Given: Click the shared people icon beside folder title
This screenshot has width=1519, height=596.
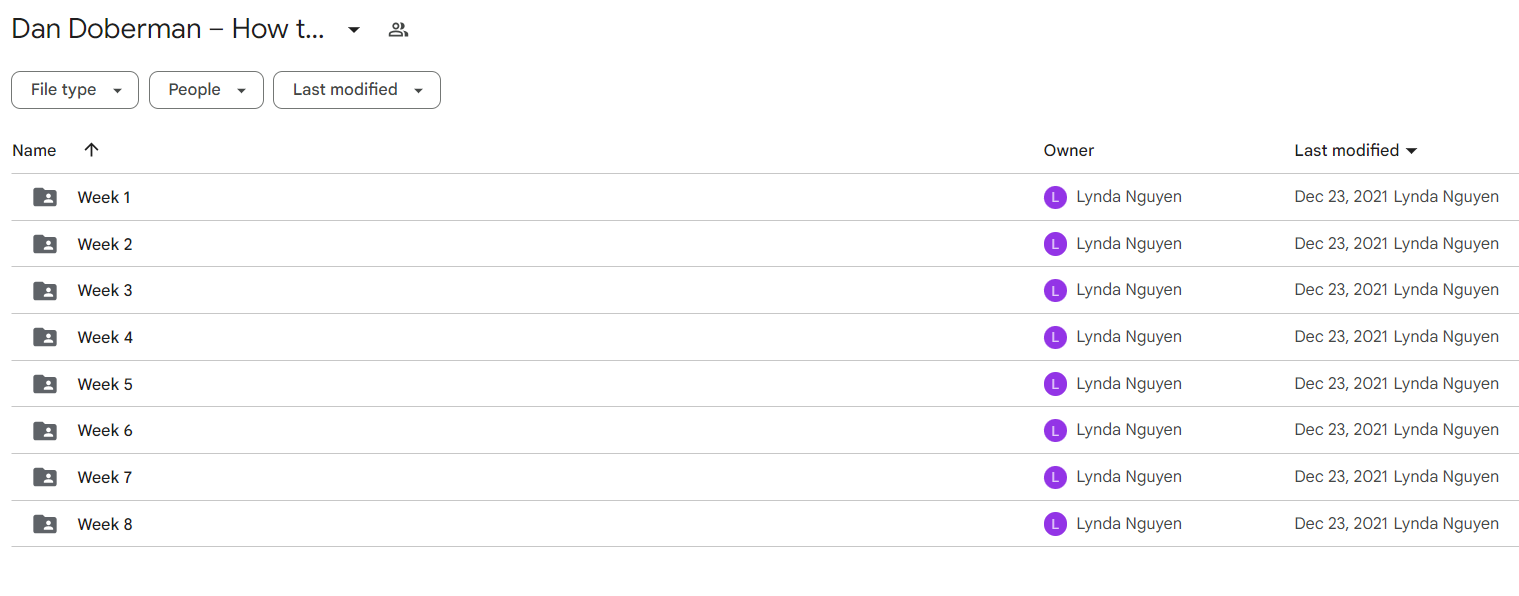Looking at the screenshot, I should click(x=398, y=30).
